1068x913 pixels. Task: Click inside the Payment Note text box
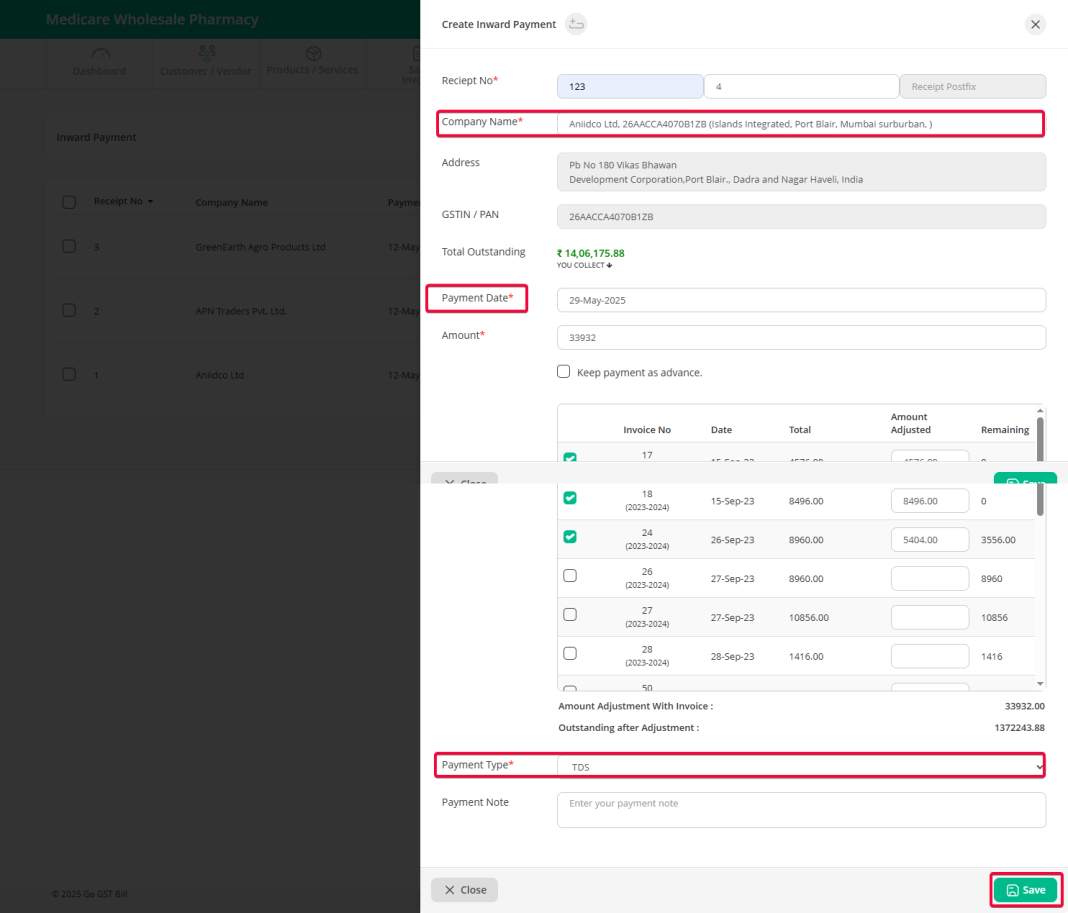800,809
